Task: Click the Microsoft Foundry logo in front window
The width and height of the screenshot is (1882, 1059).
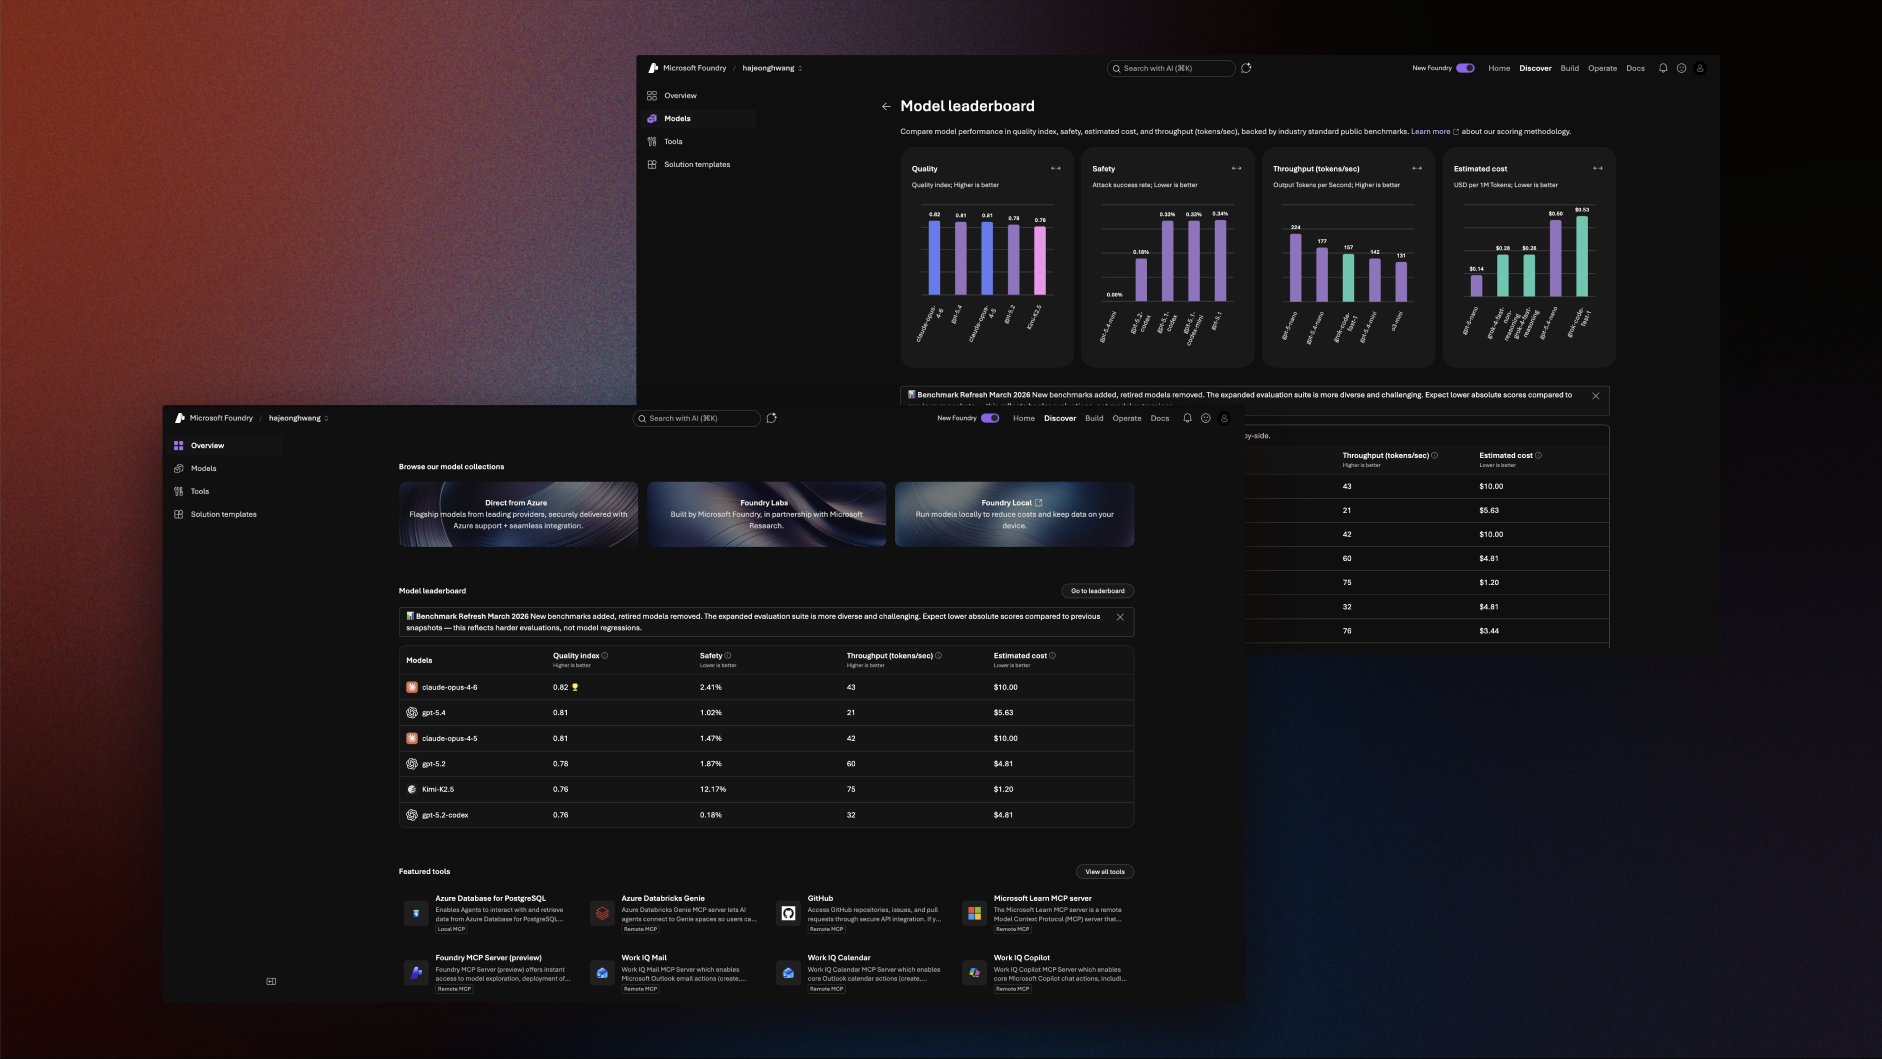Action: point(180,418)
